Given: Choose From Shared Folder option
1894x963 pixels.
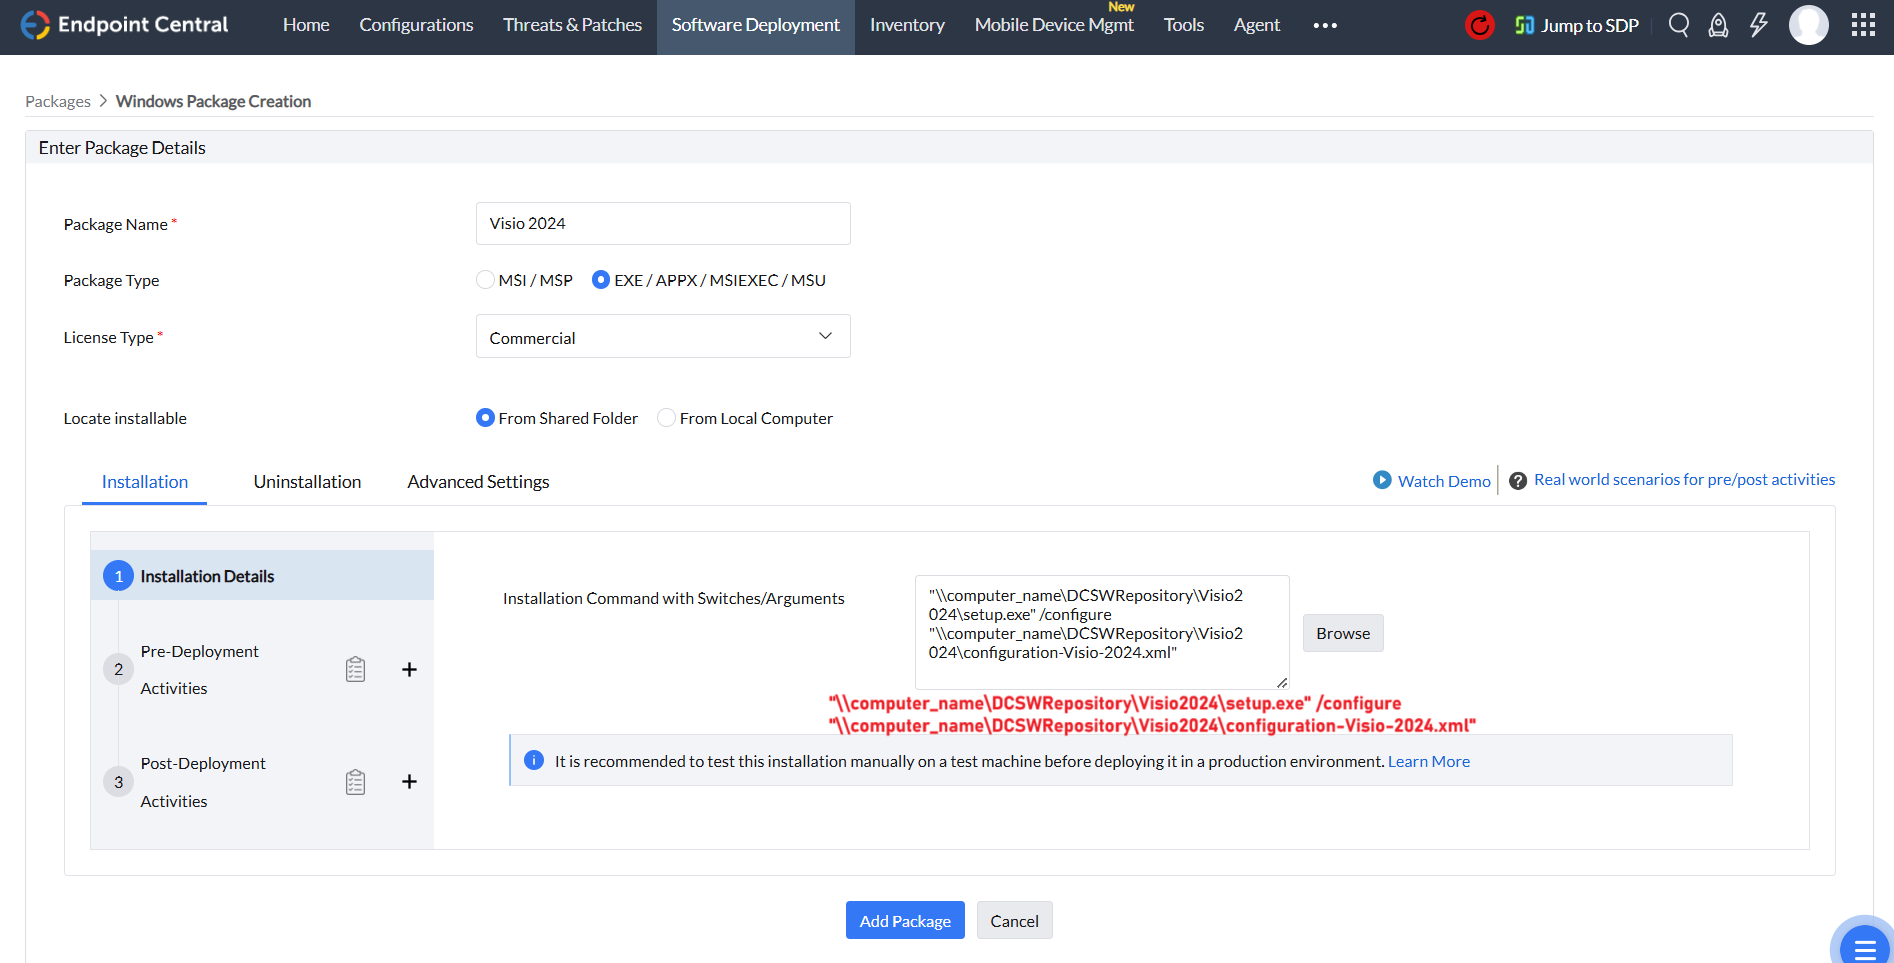Looking at the screenshot, I should 485,418.
